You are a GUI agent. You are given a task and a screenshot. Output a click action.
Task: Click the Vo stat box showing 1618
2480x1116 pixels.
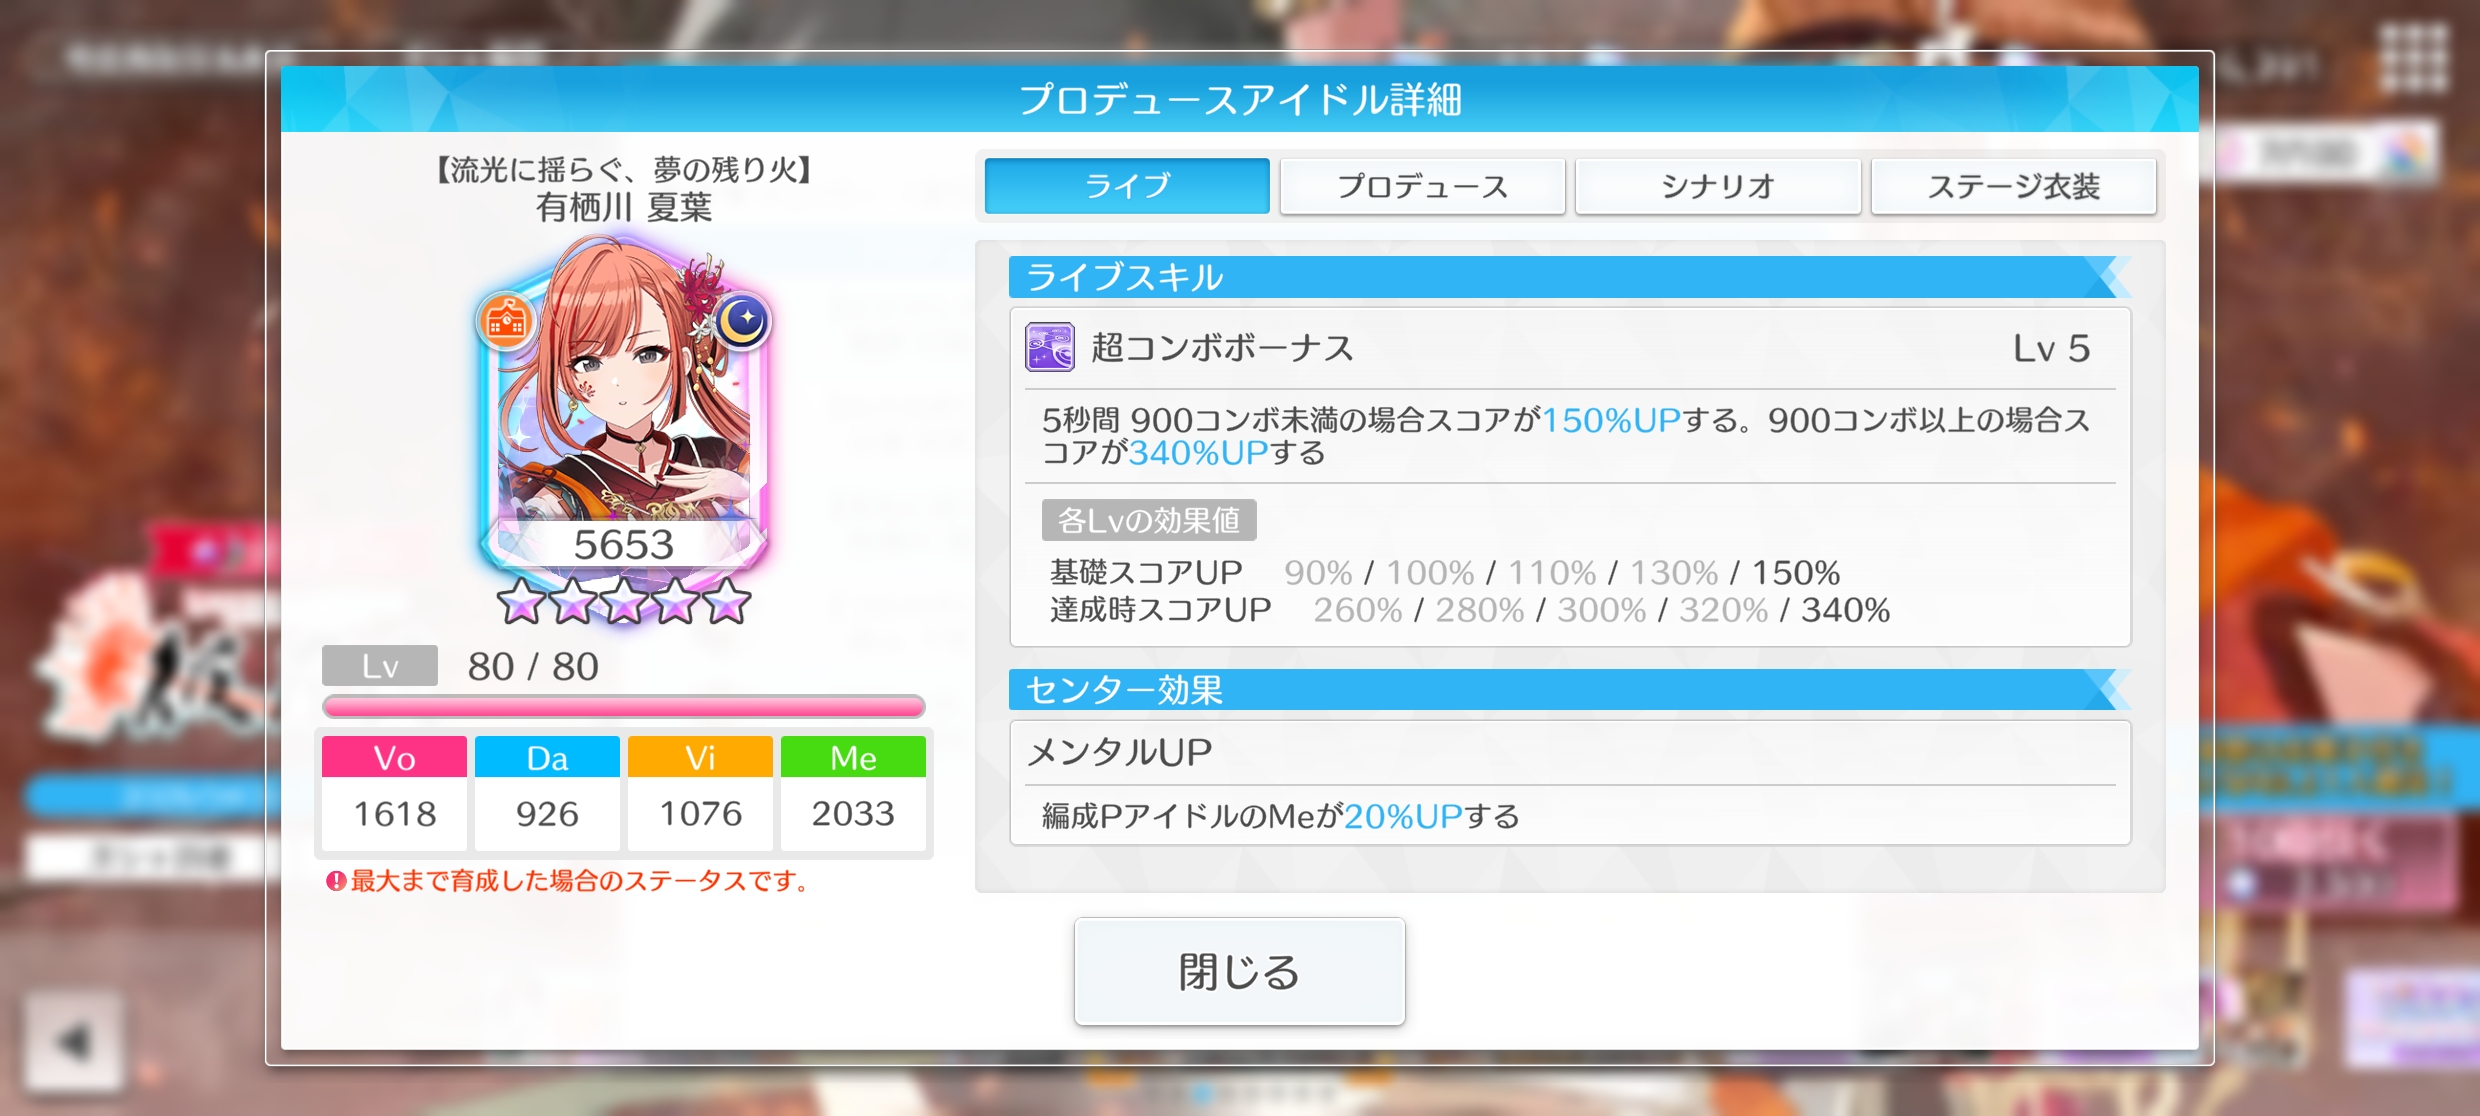[394, 794]
